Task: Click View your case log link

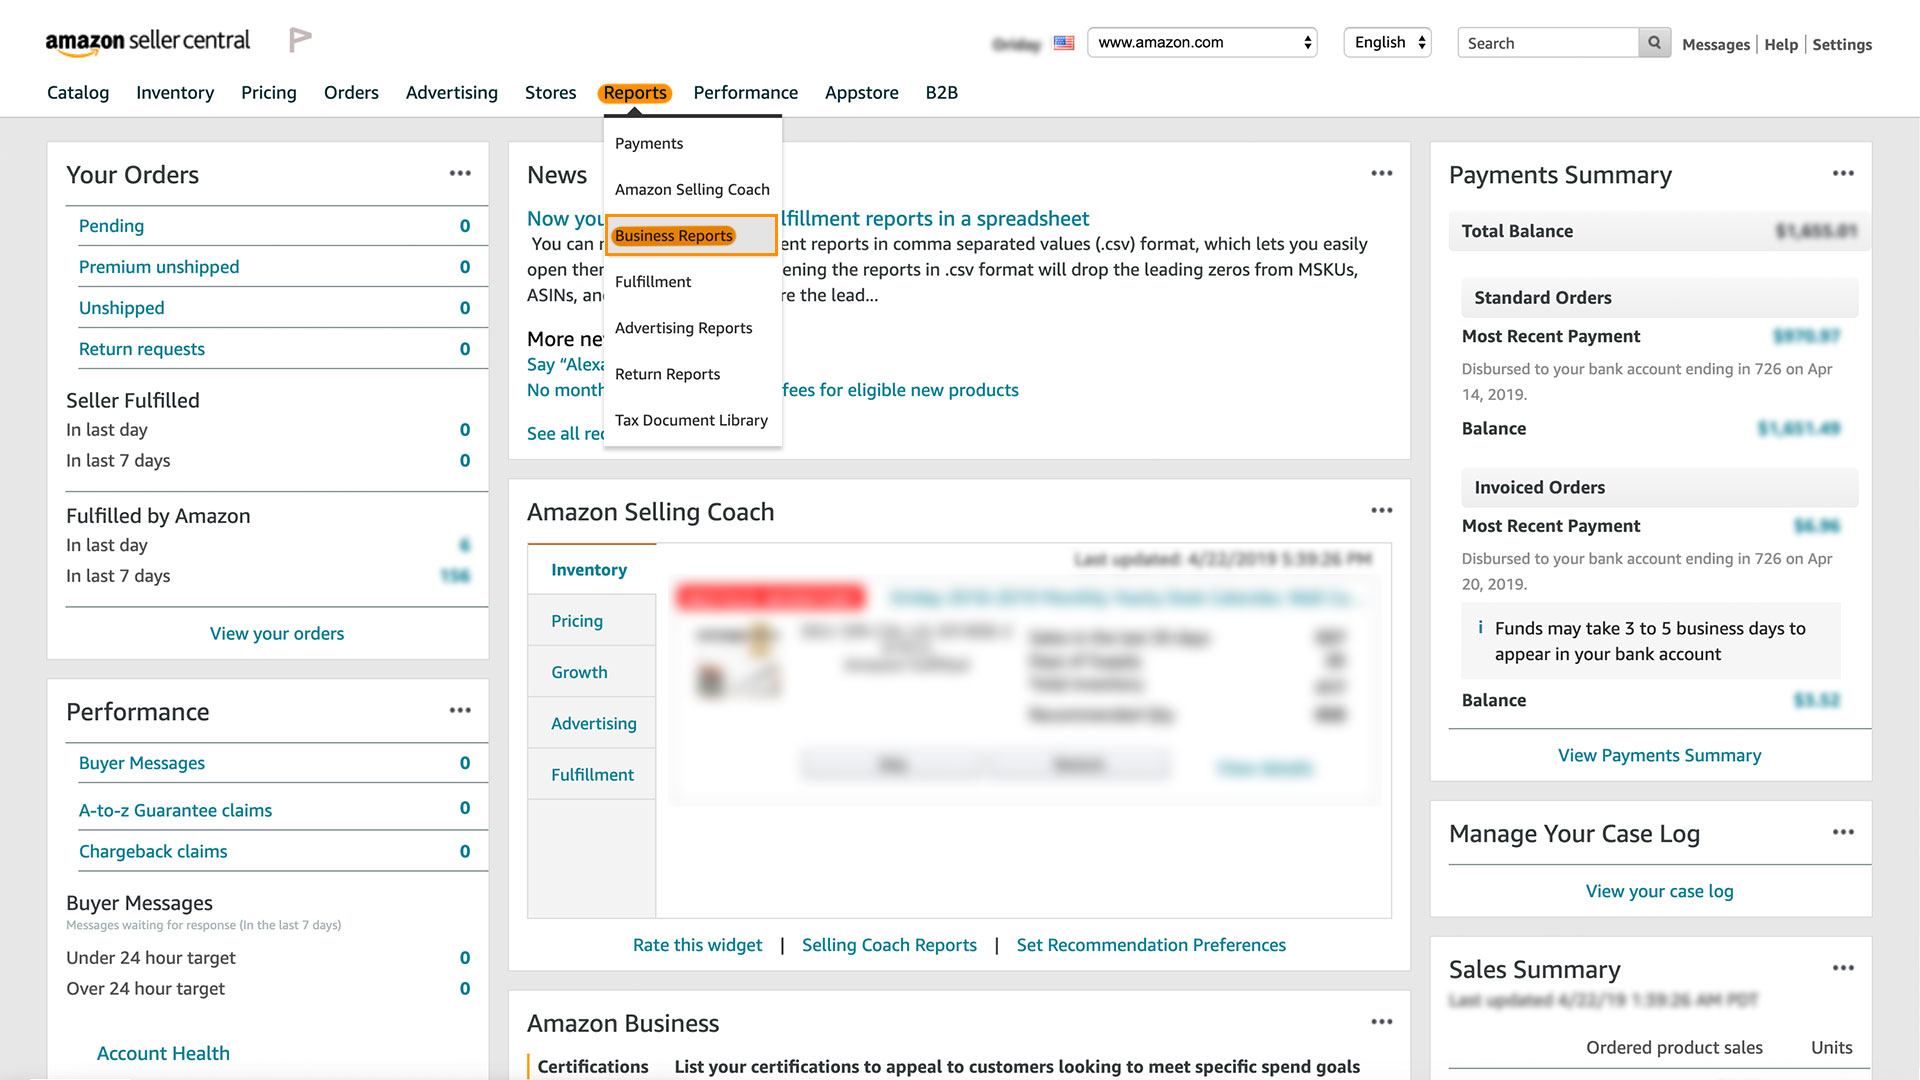Action: coord(1659,891)
